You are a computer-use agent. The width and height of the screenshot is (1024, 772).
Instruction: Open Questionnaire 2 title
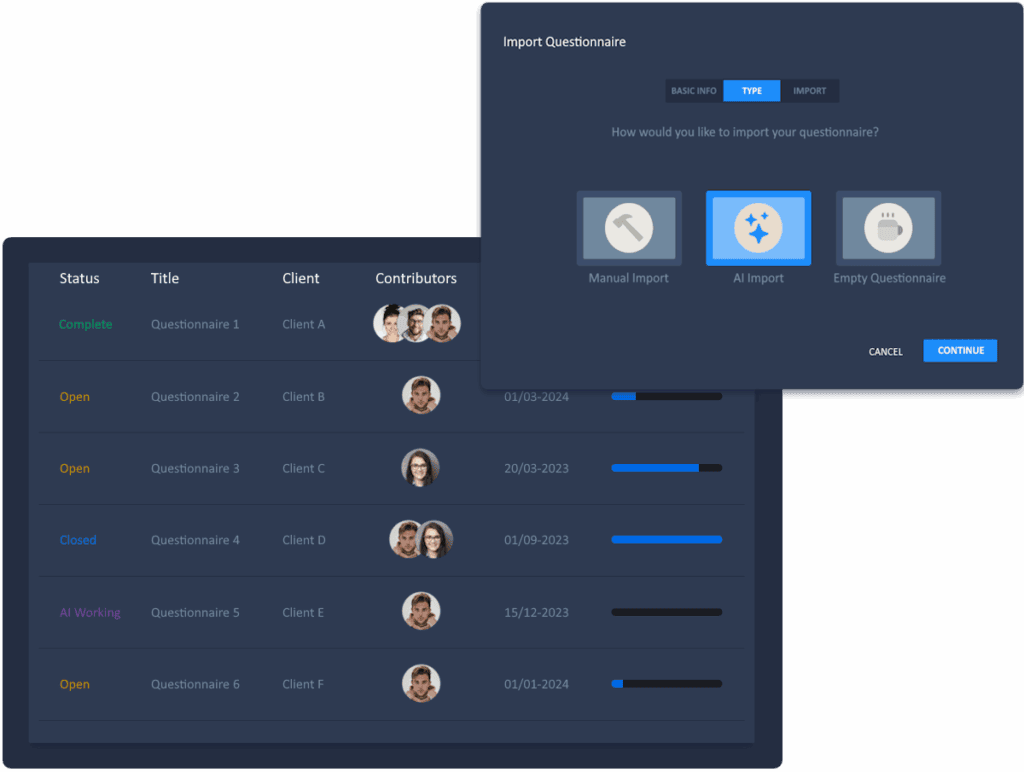195,396
